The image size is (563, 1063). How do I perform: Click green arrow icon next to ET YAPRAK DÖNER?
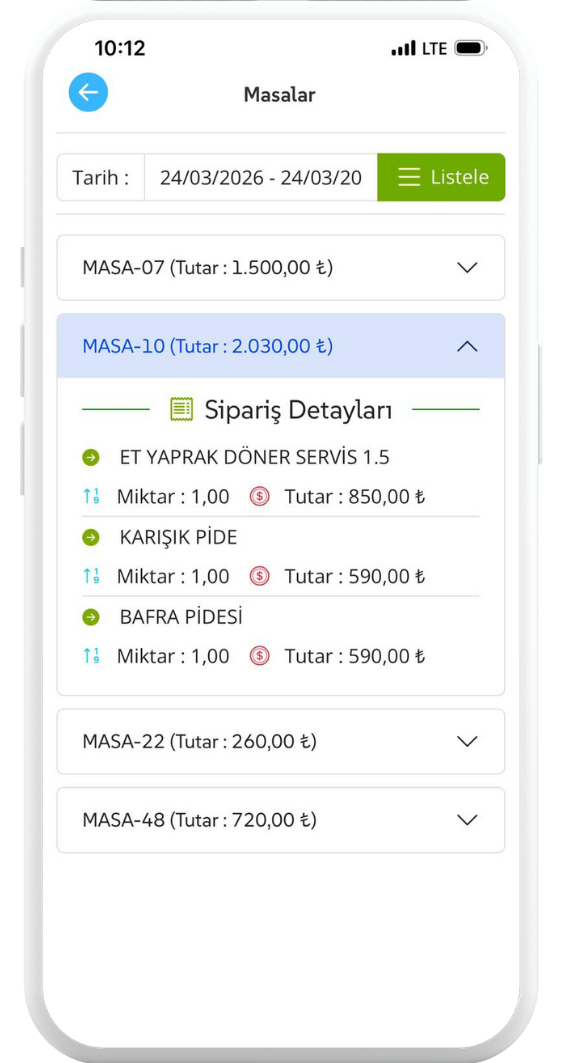91,458
